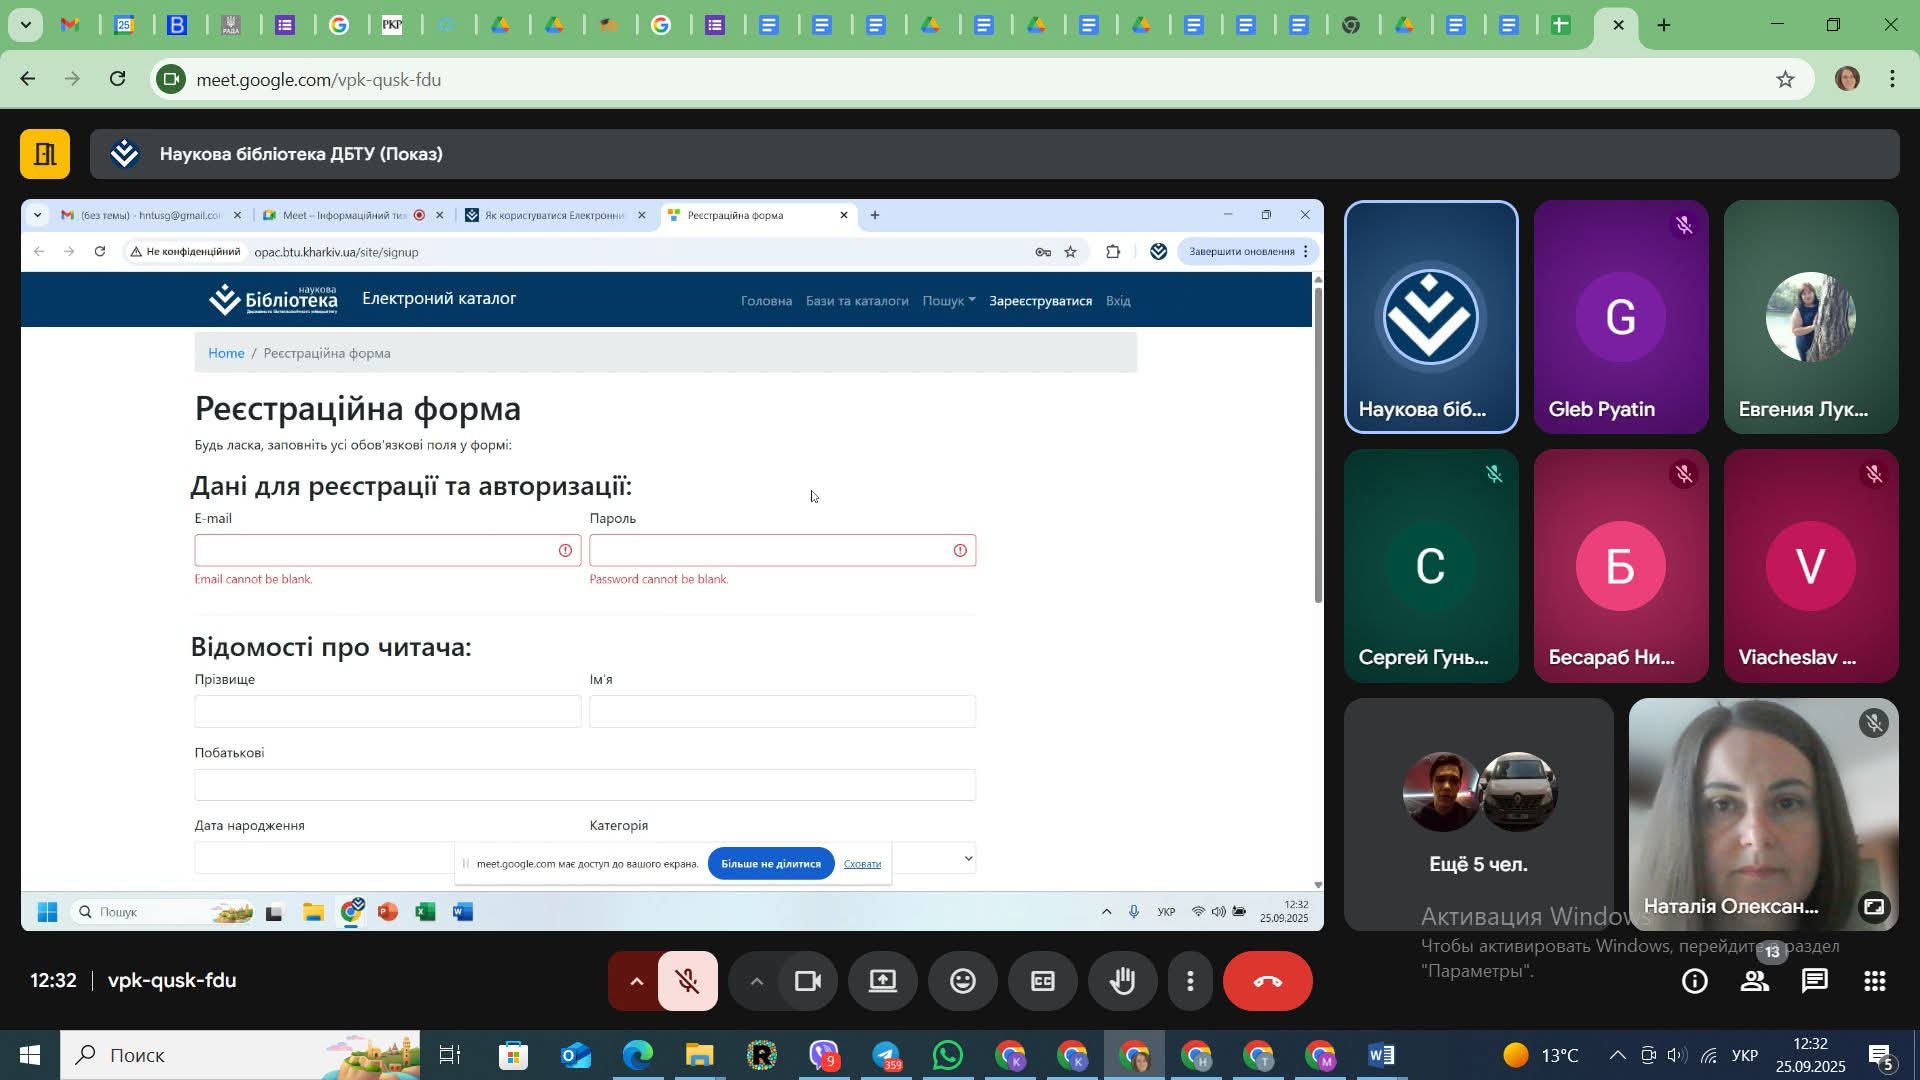Click the share screen icon
Image resolution: width=1920 pixels, height=1080 pixels.
882,981
